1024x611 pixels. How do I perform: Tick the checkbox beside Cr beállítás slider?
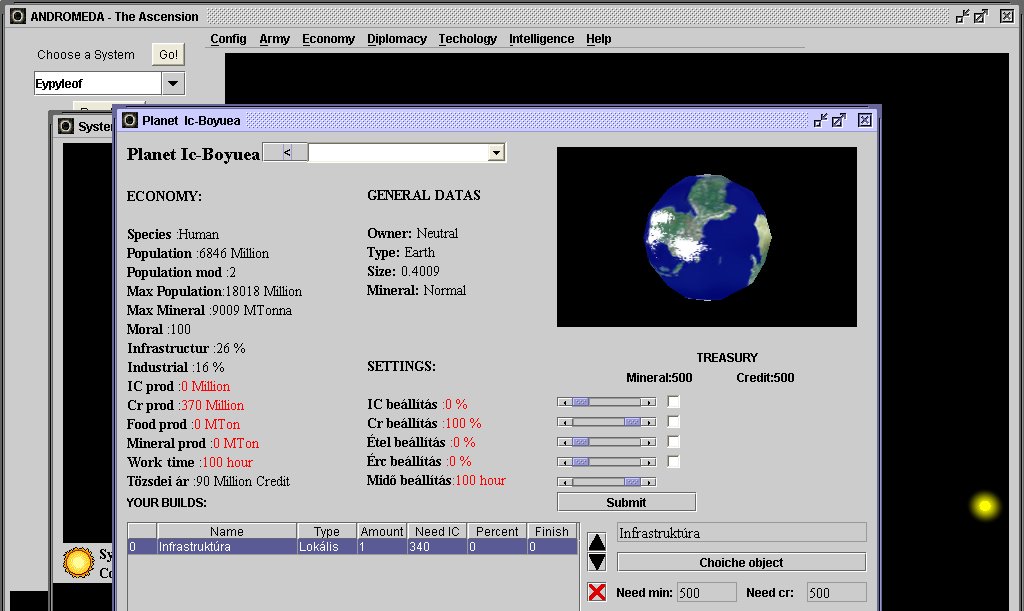coord(674,422)
